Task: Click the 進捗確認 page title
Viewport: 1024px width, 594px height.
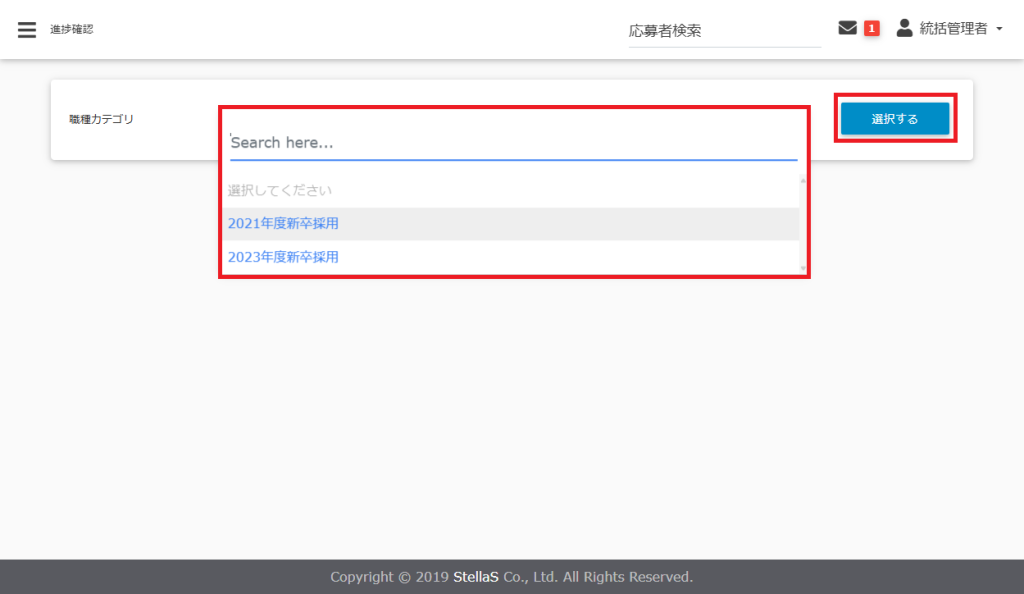Action: tap(72, 30)
